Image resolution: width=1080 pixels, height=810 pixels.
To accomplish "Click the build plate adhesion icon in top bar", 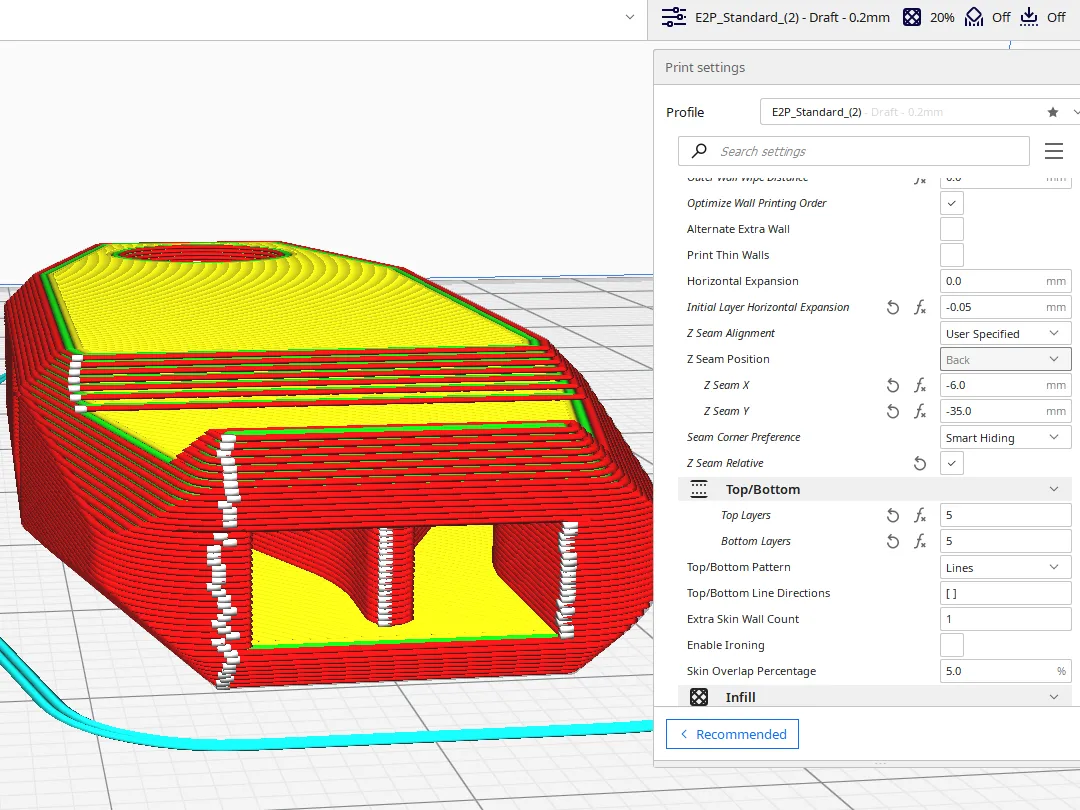I will [1029, 17].
